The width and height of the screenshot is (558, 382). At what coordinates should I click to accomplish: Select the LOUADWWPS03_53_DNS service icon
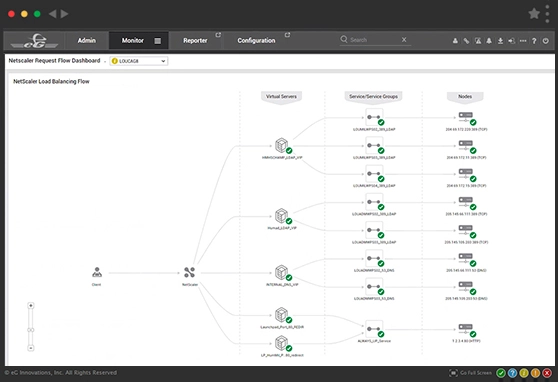374,286
